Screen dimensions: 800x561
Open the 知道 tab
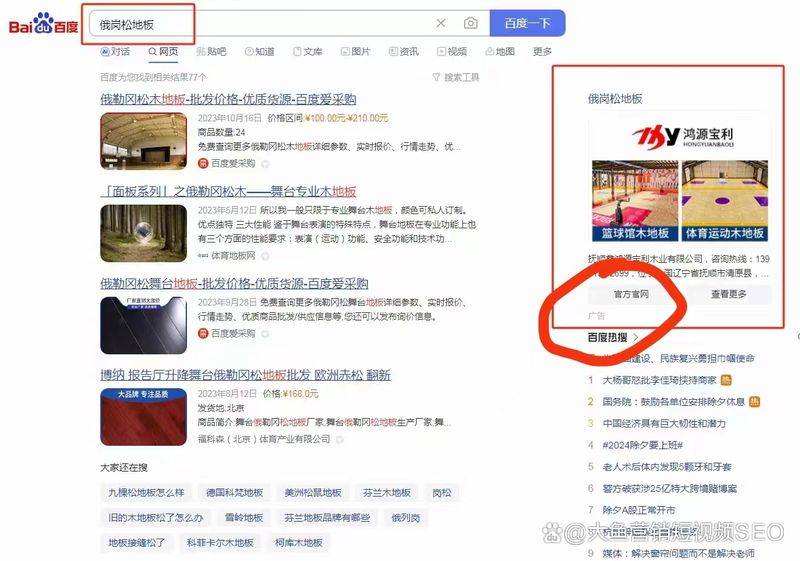260,52
